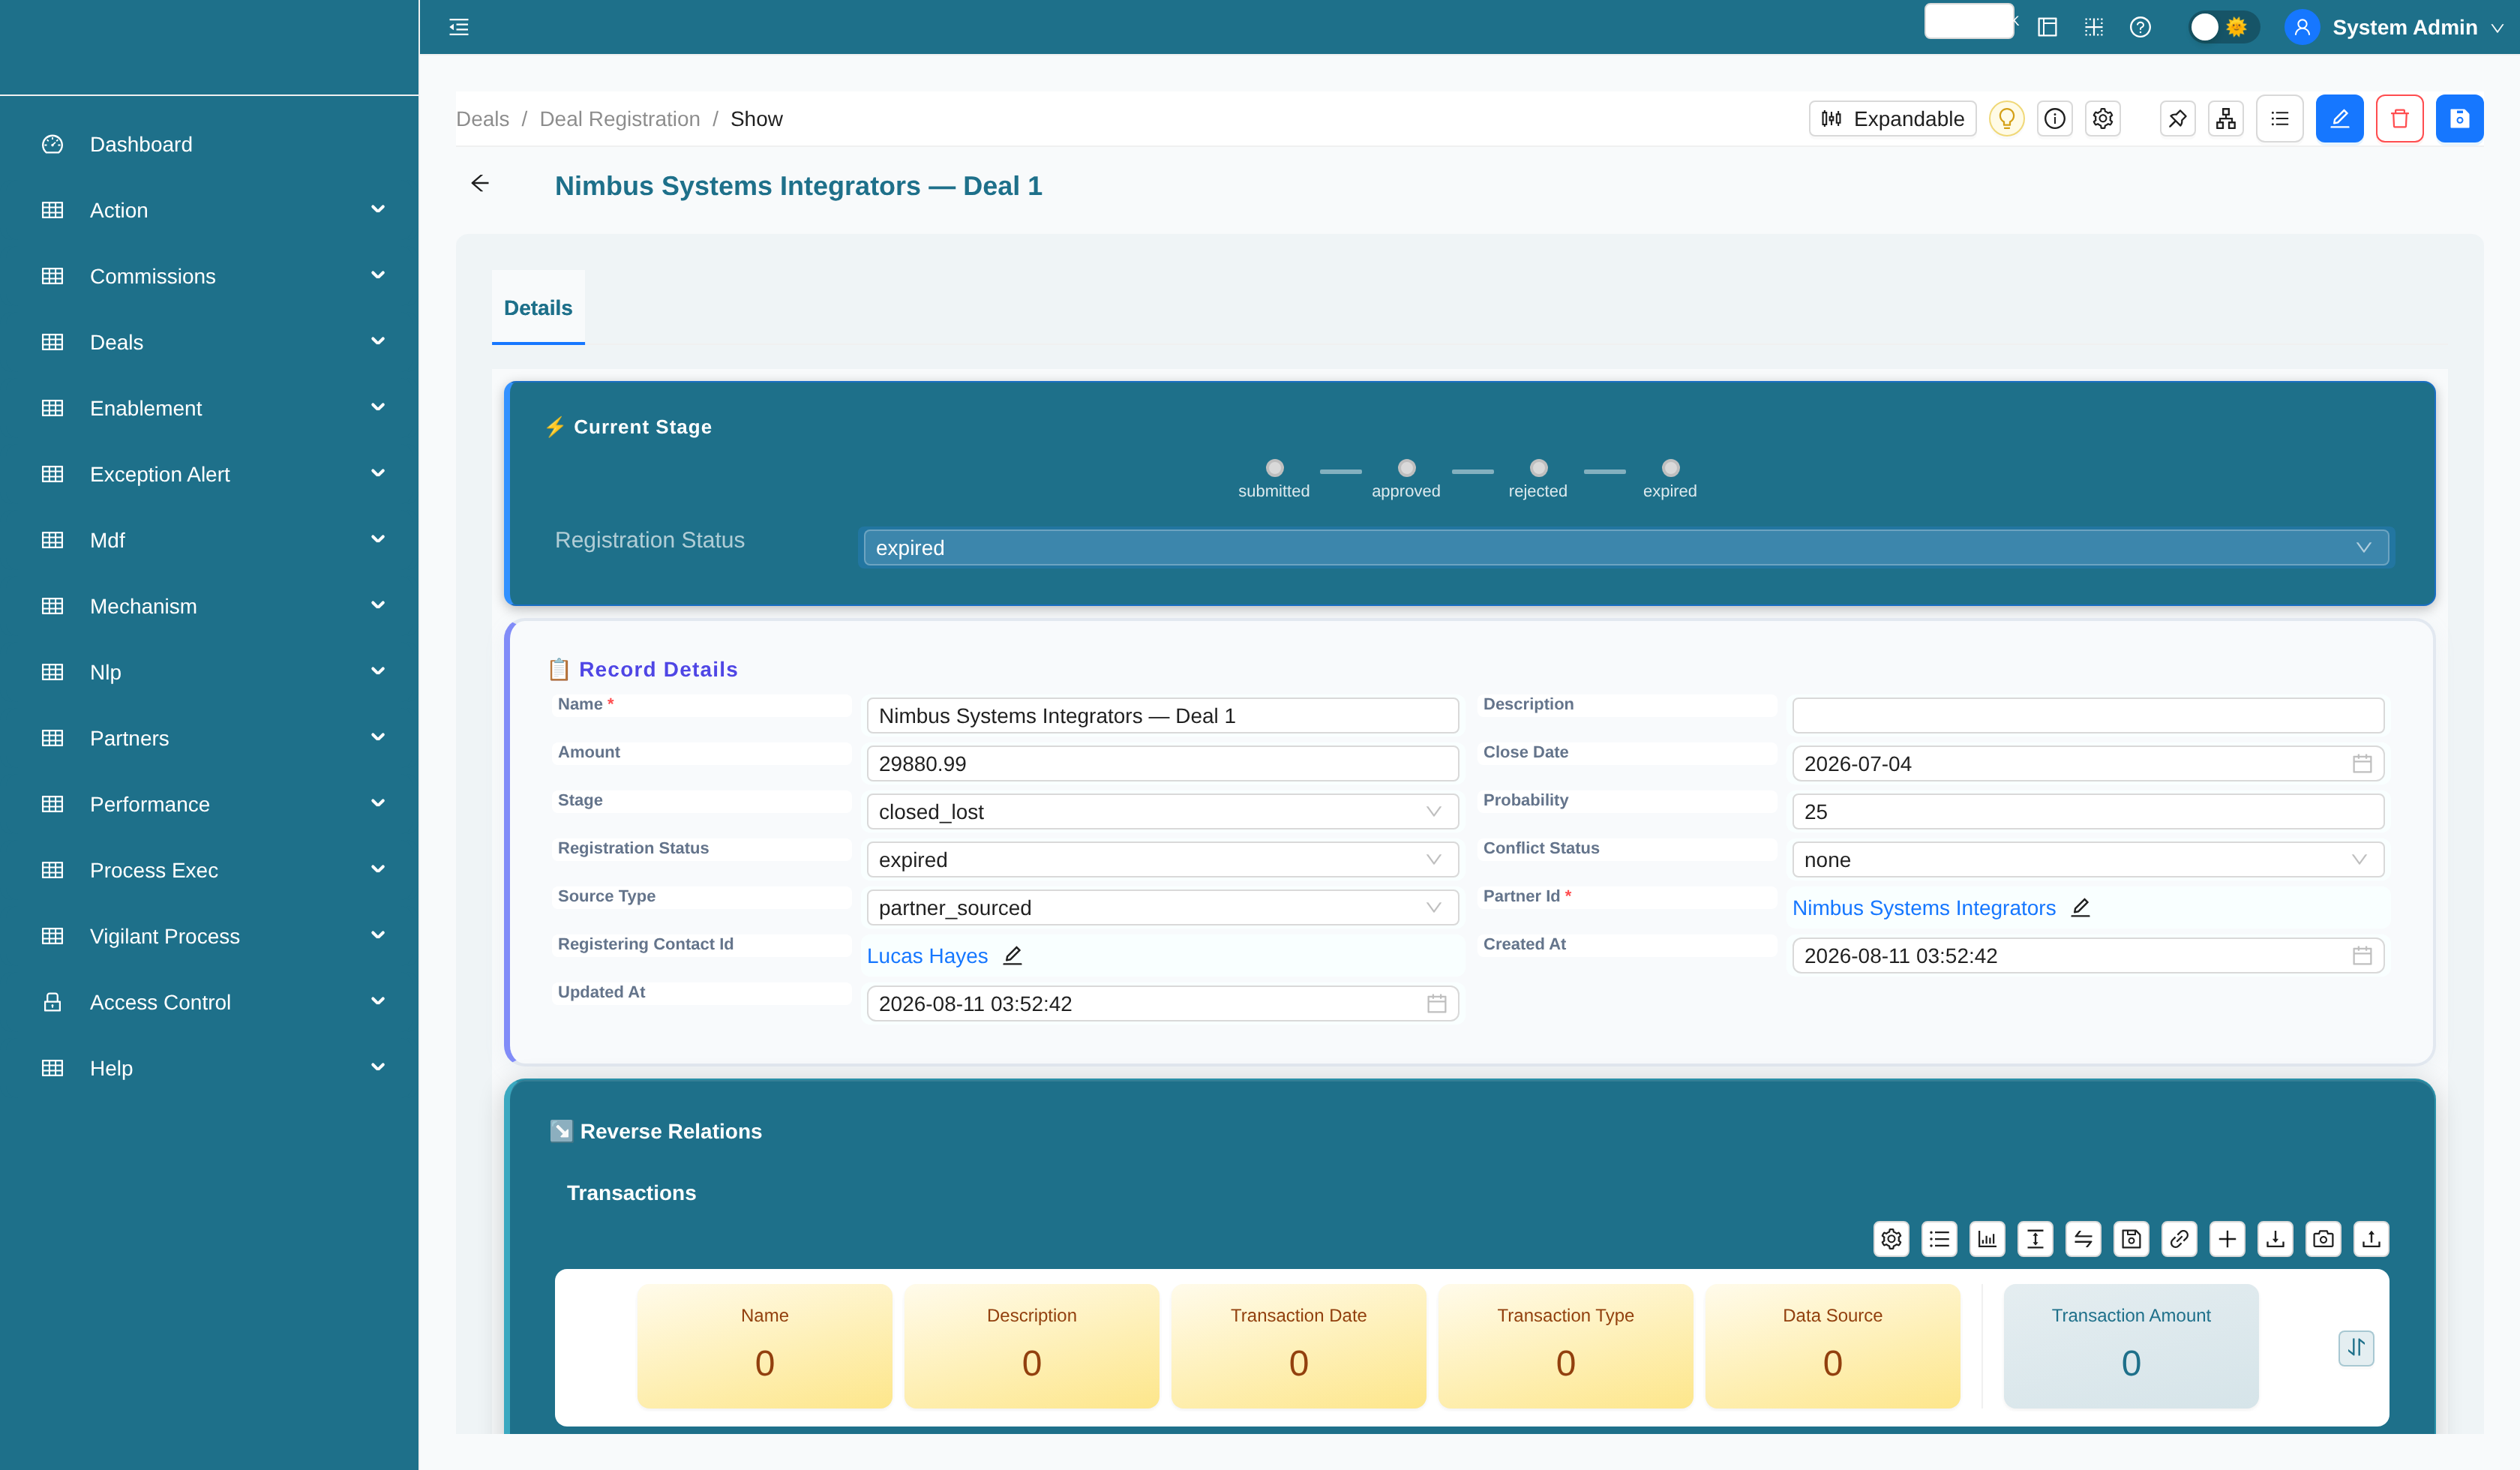
Task: Collapse the sidebar menu icon
Action: pyautogui.click(x=459, y=27)
